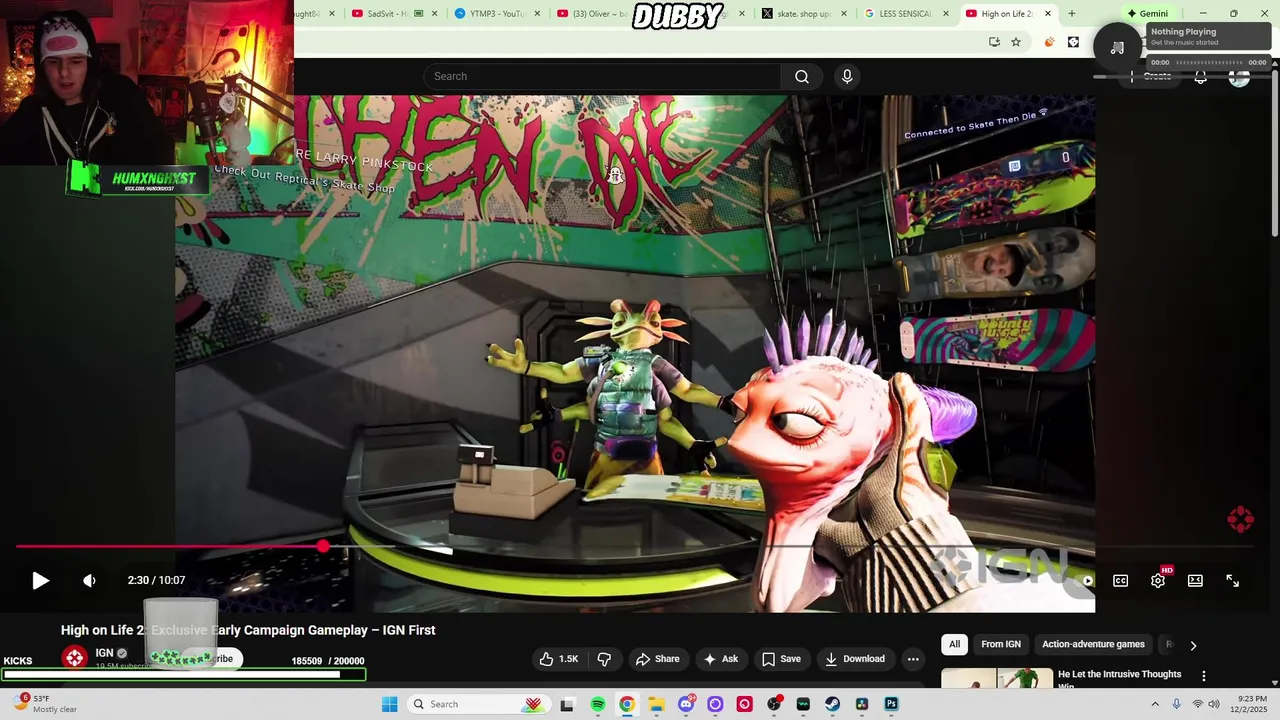Open Task View from the taskbar
1280x720 pixels.
pyautogui.click(x=567, y=704)
